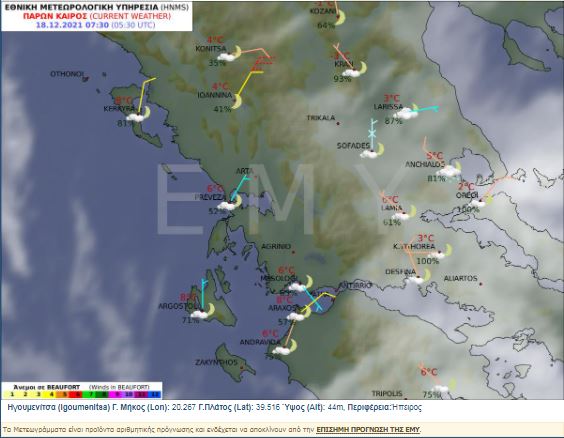Screen dimensions: 564x438
Task: Click the Άνεμοι σε BEAUFORT legend title
Action: coord(47,387)
